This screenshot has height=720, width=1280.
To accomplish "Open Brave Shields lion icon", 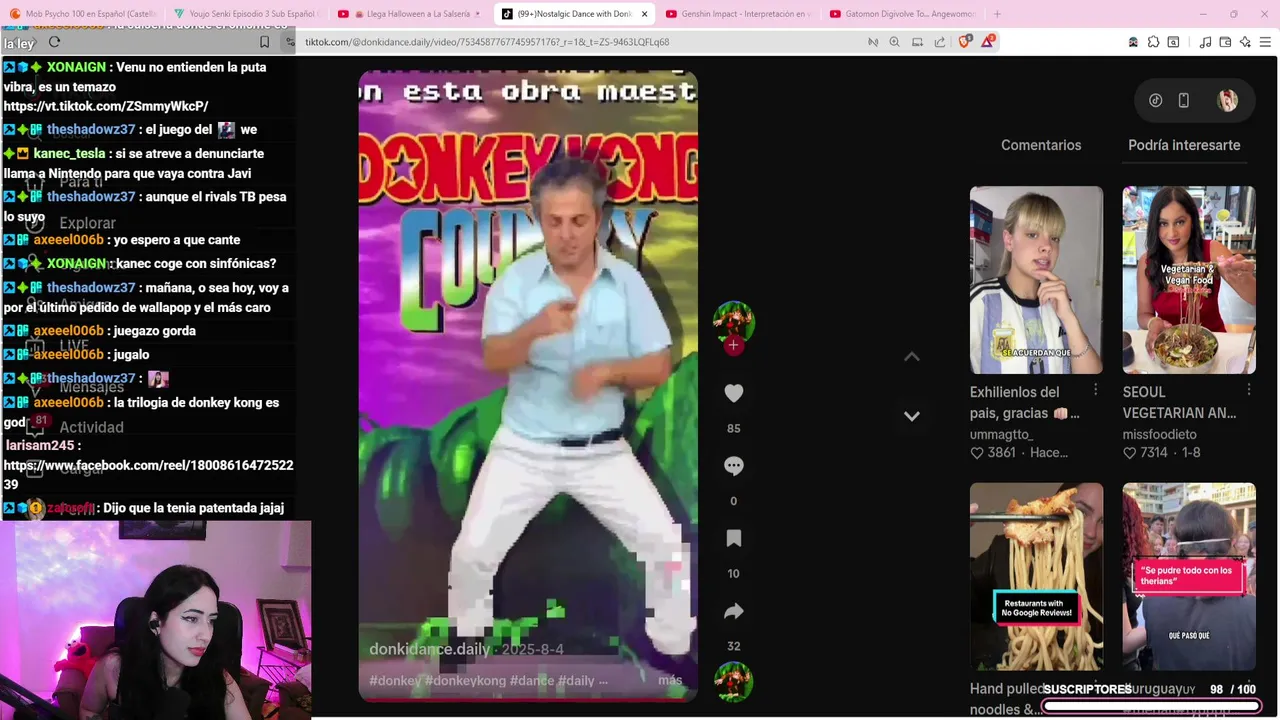I will pyautogui.click(x=964, y=42).
